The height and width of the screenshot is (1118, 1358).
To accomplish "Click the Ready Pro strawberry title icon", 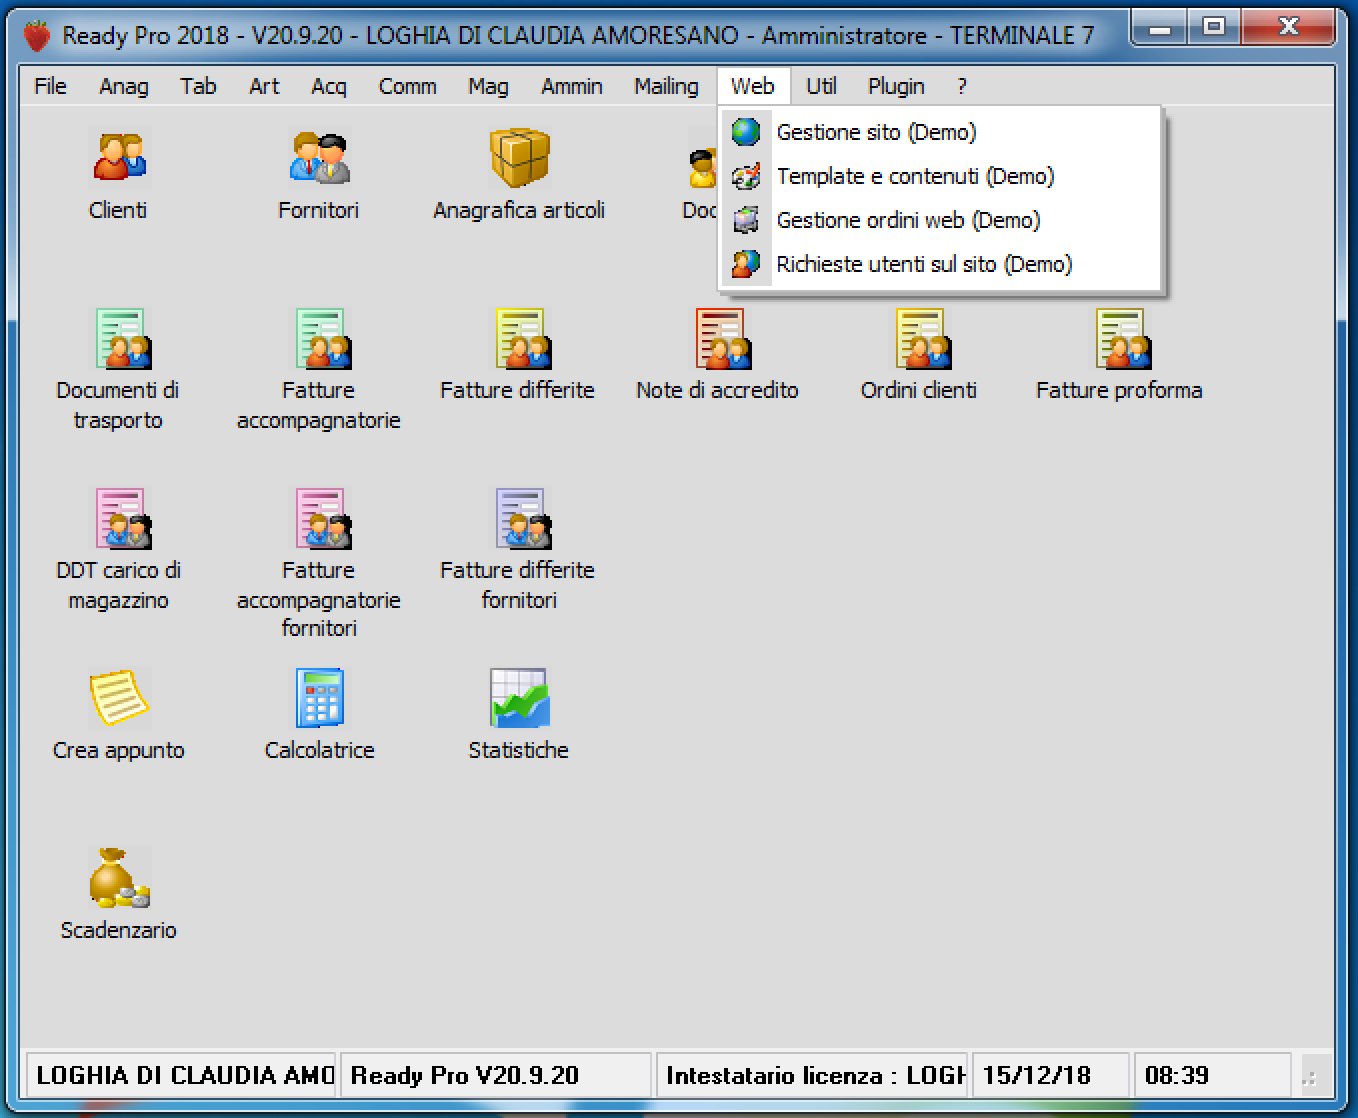I will 37,35.
